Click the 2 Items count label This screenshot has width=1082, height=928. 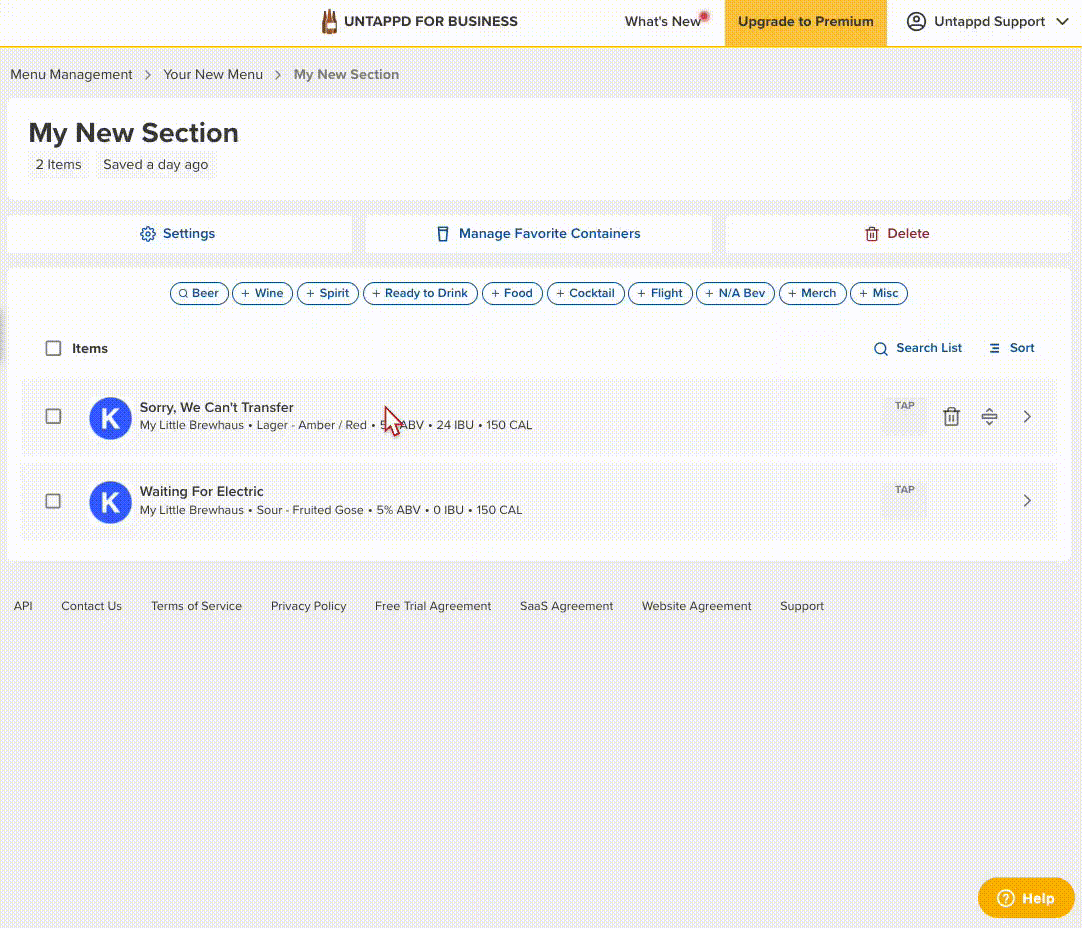tap(59, 165)
